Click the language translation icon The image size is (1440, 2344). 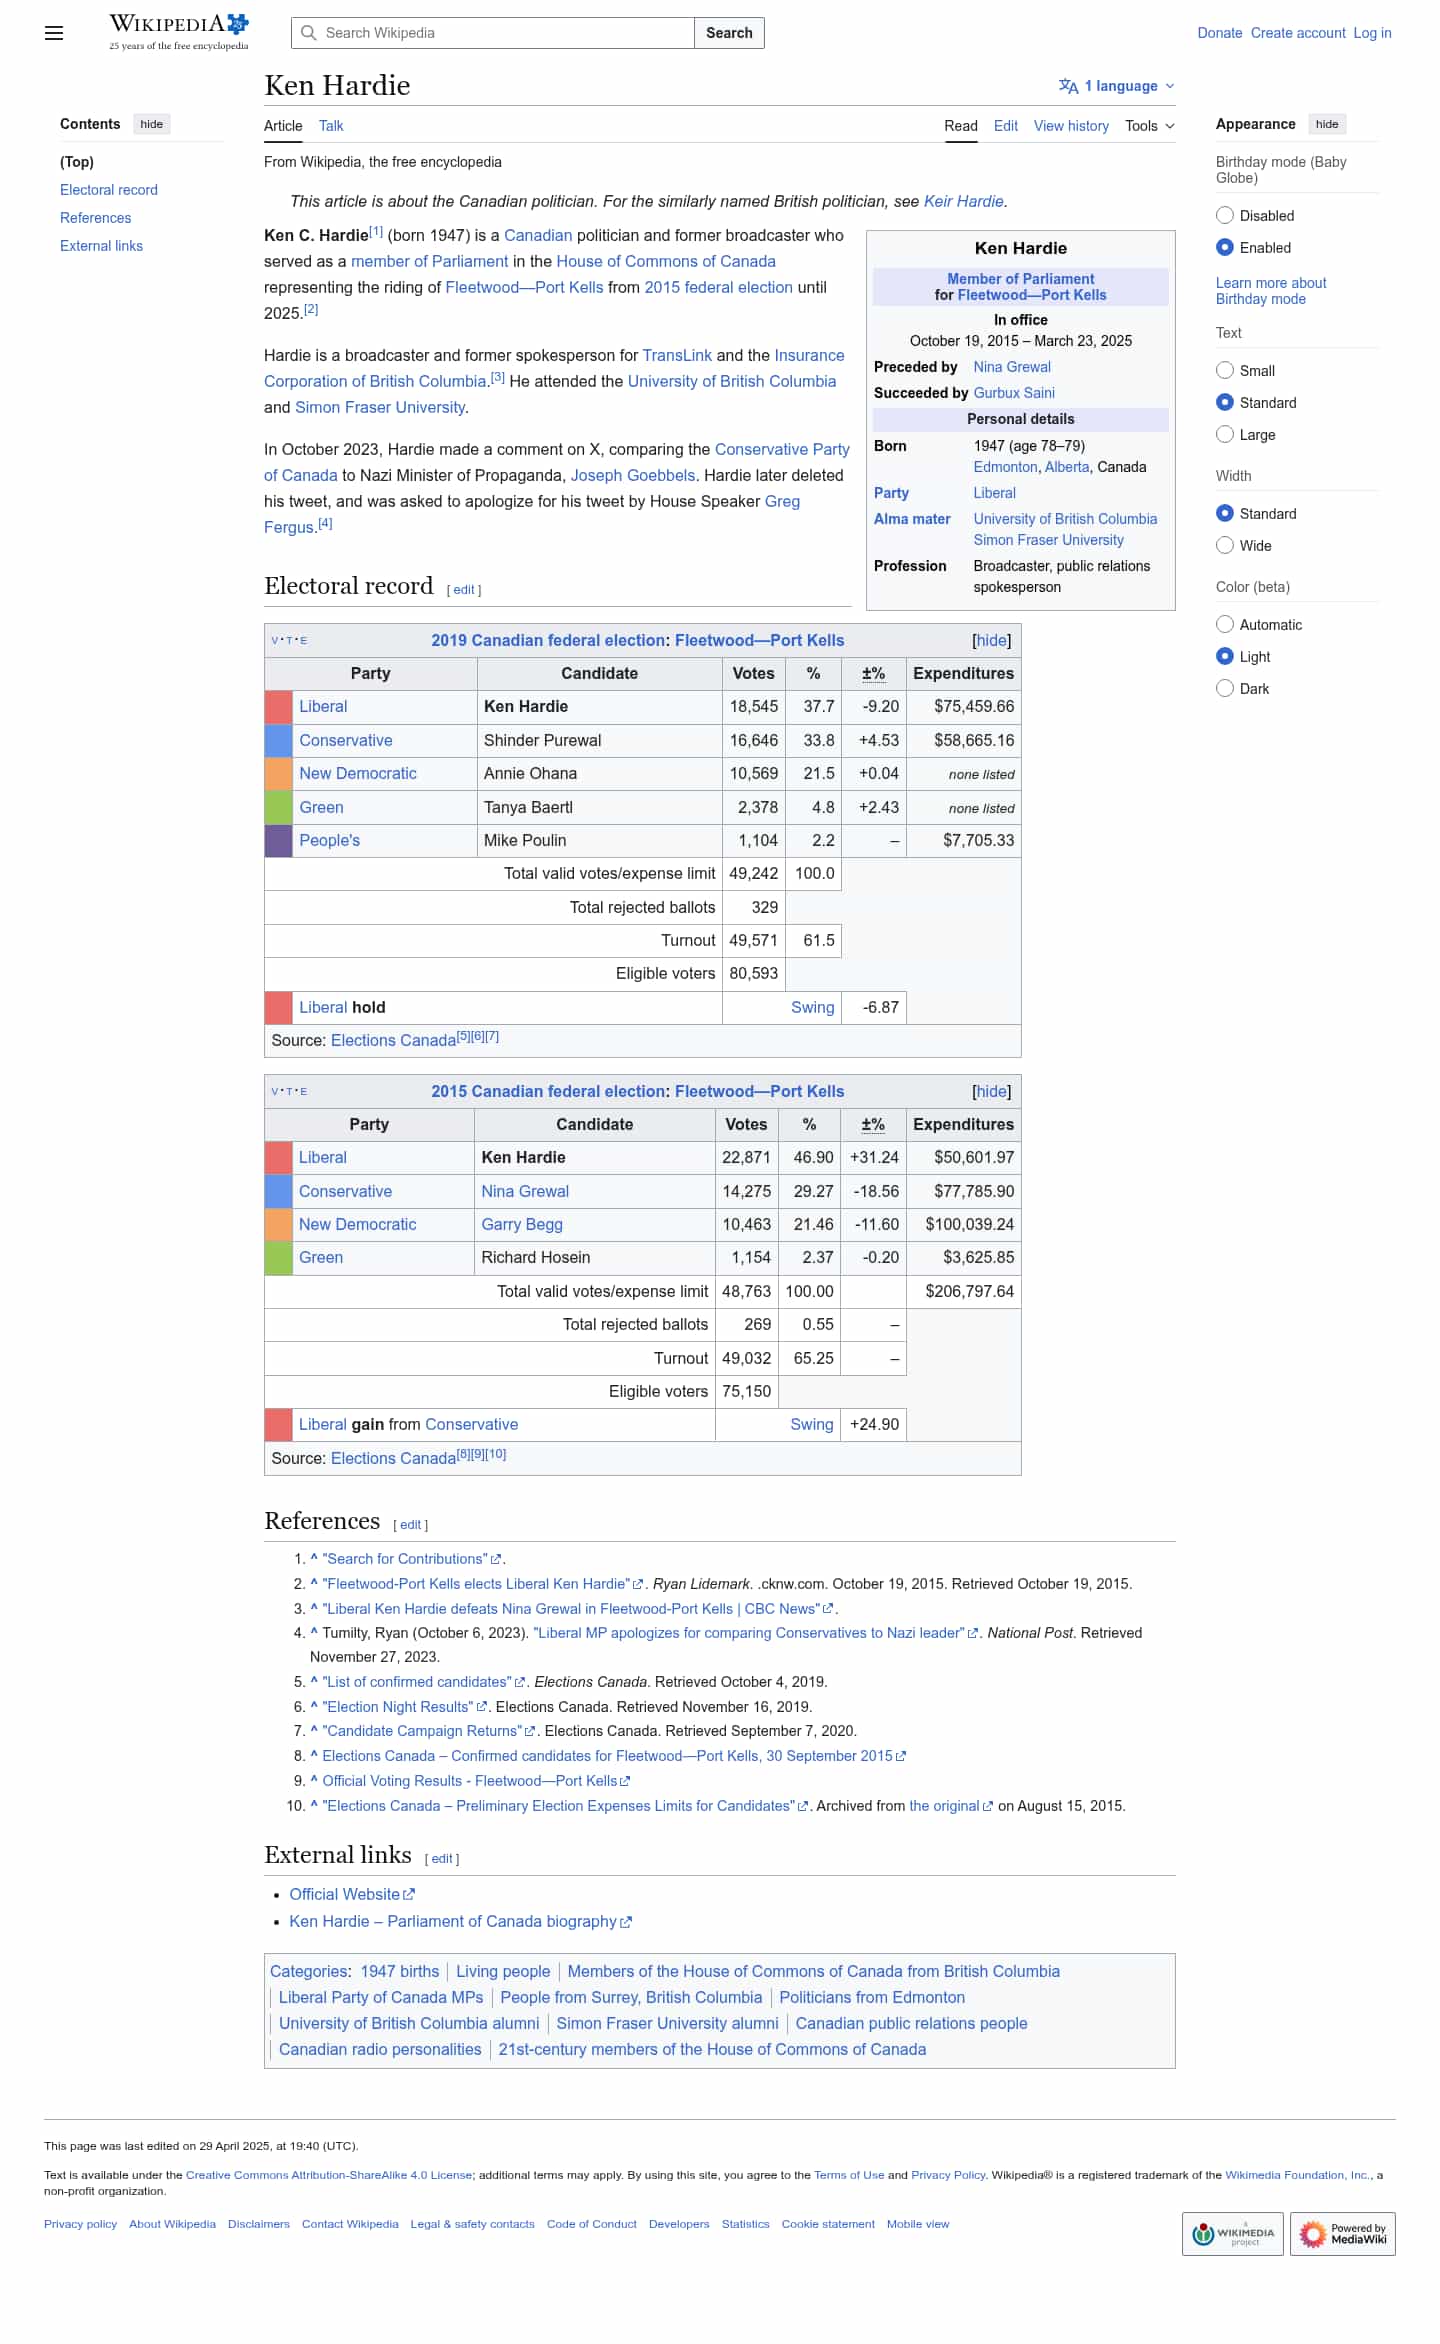pyautogui.click(x=1068, y=86)
